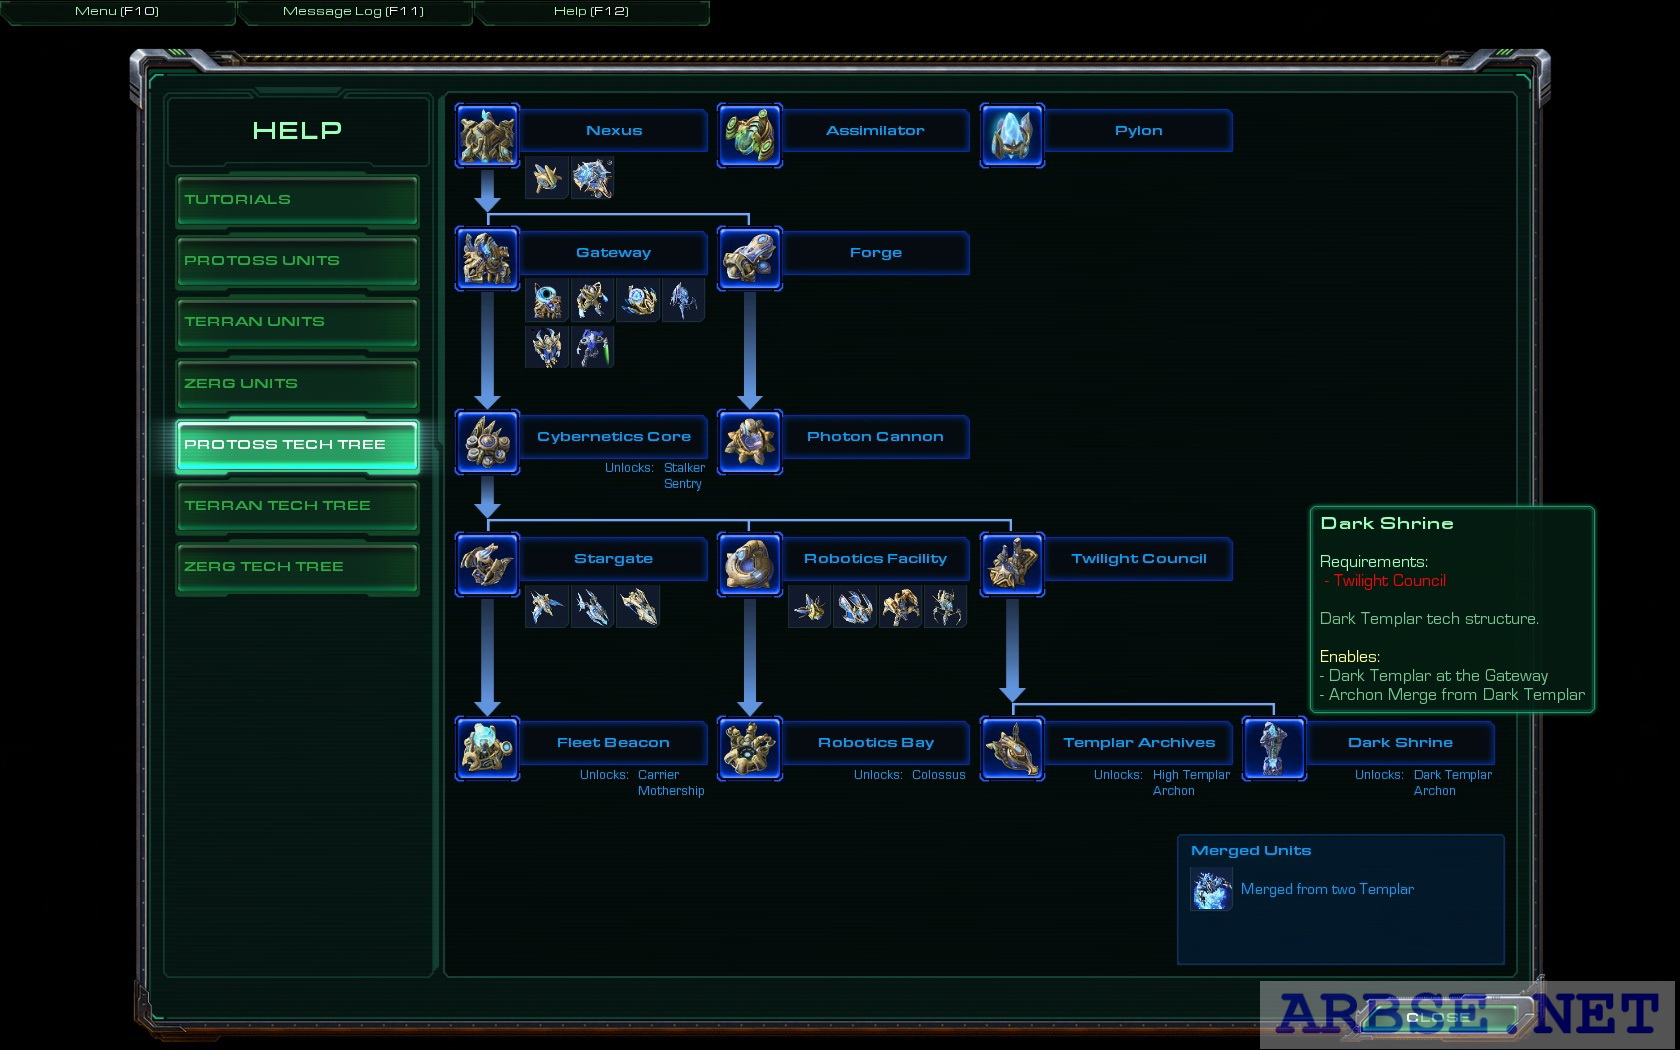Switch to Zerg Units section
Image resolution: width=1680 pixels, height=1050 pixels.
tap(297, 384)
